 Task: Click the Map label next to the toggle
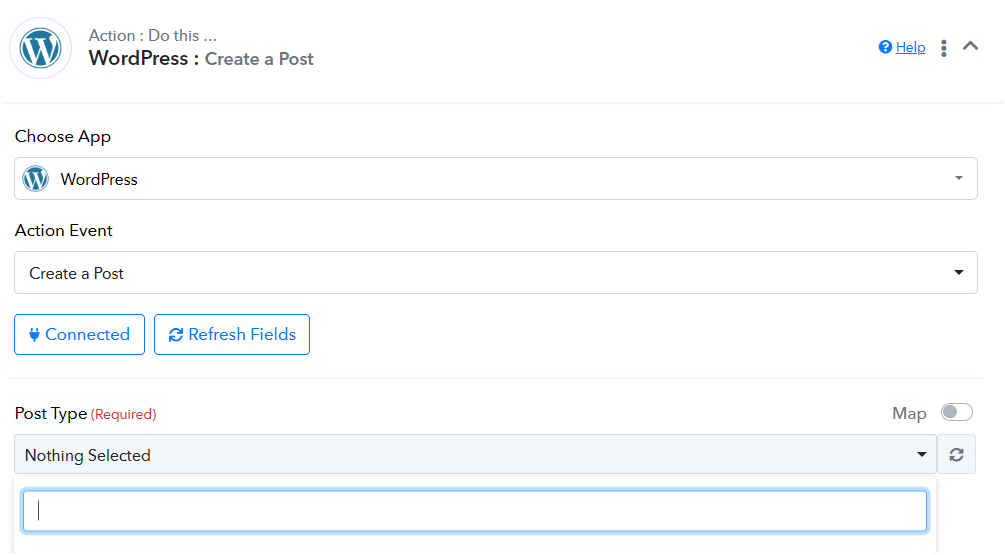click(x=909, y=414)
